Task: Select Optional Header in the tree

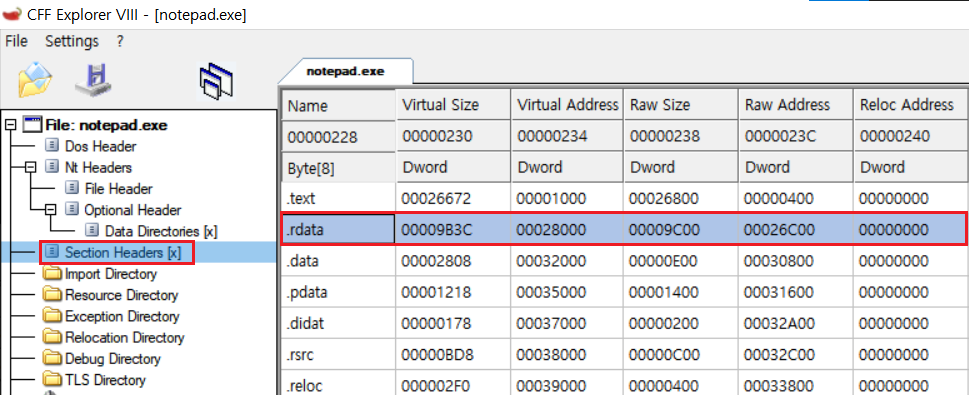Action: click(x=133, y=210)
